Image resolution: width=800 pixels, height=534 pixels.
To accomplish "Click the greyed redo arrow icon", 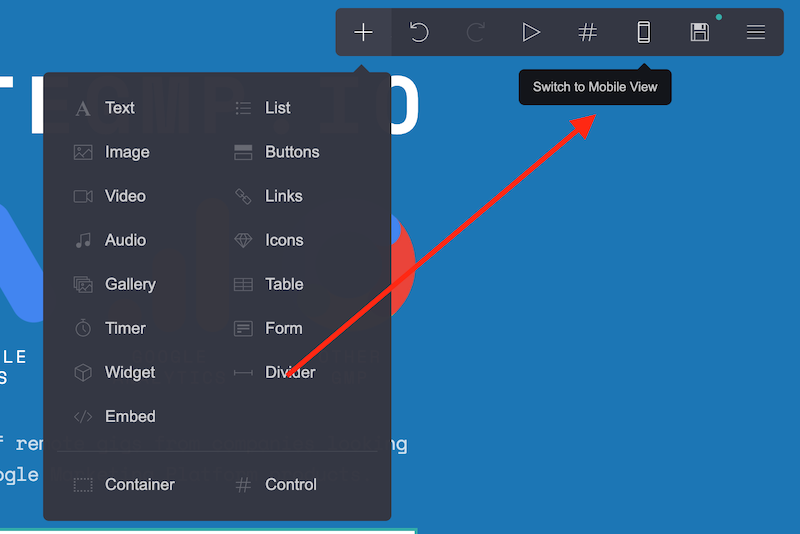I will tap(476, 32).
